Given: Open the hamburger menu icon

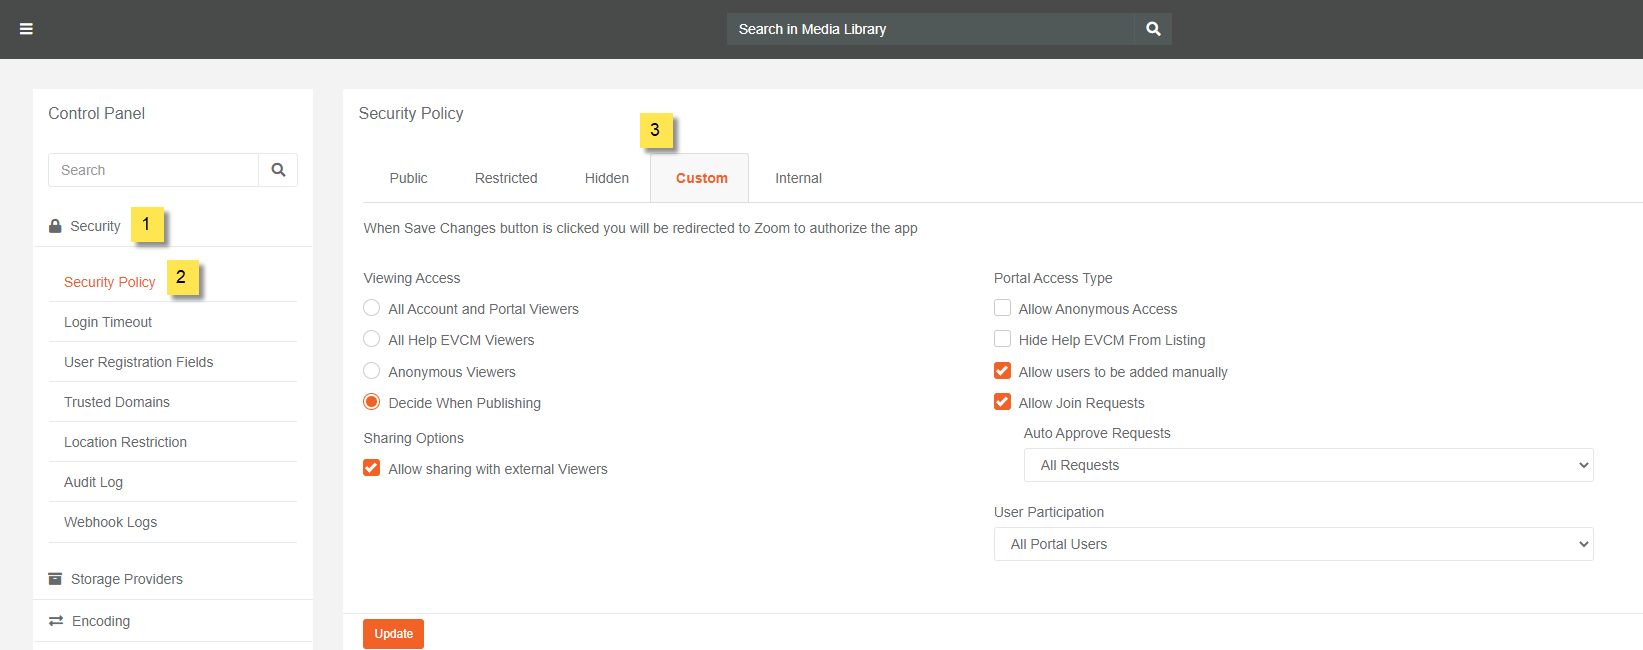Looking at the screenshot, I should [27, 29].
